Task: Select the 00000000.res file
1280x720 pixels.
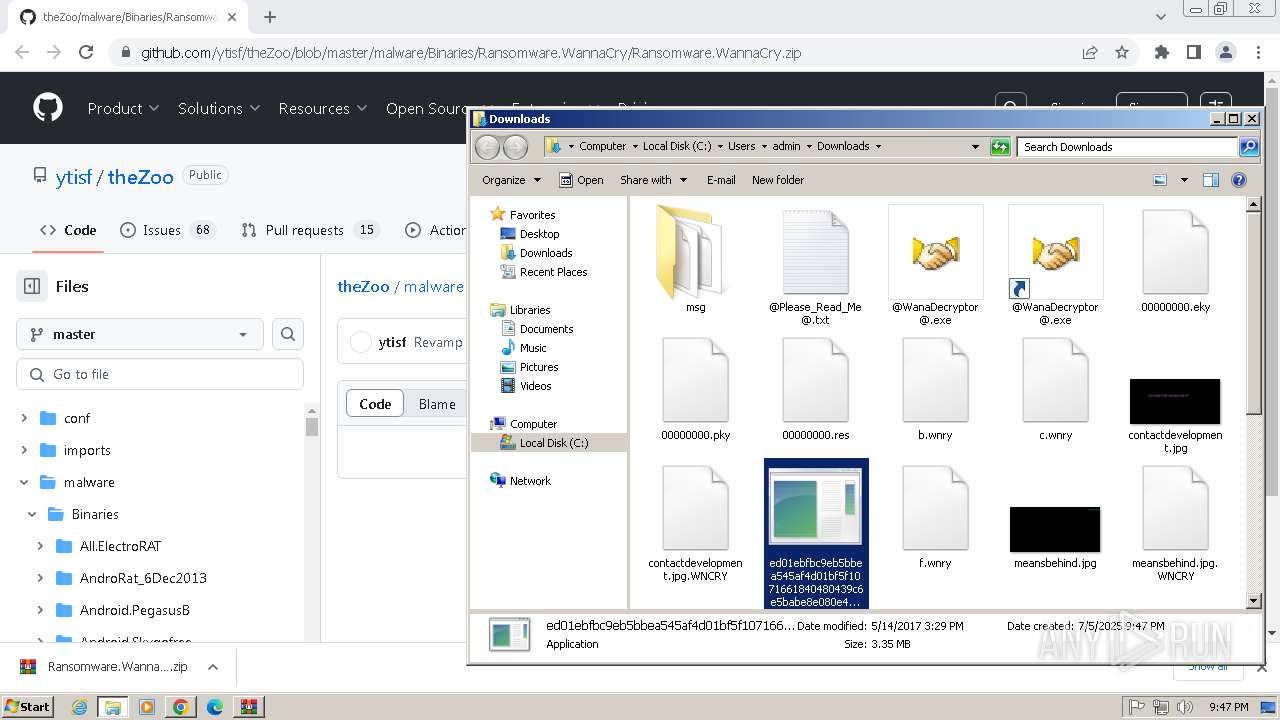Action: [x=815, y=382]
